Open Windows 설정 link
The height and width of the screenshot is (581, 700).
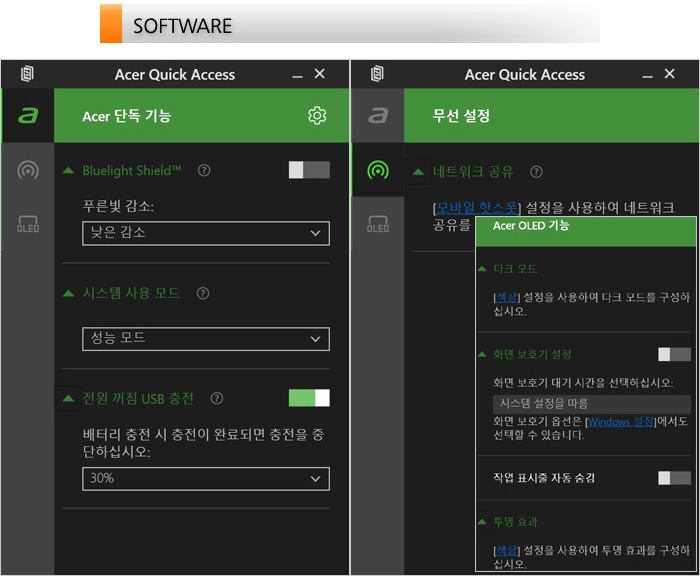click(x=621, y=422)
